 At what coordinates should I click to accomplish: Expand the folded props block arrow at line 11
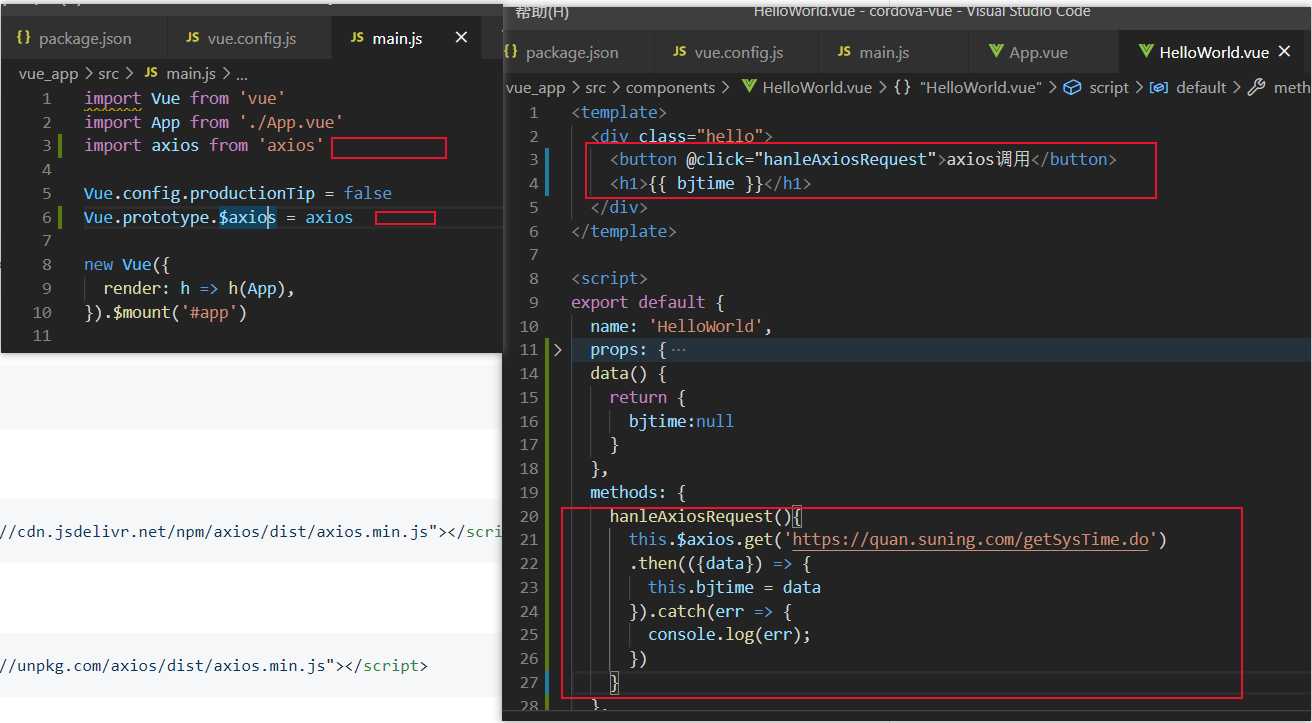(558, 350)
